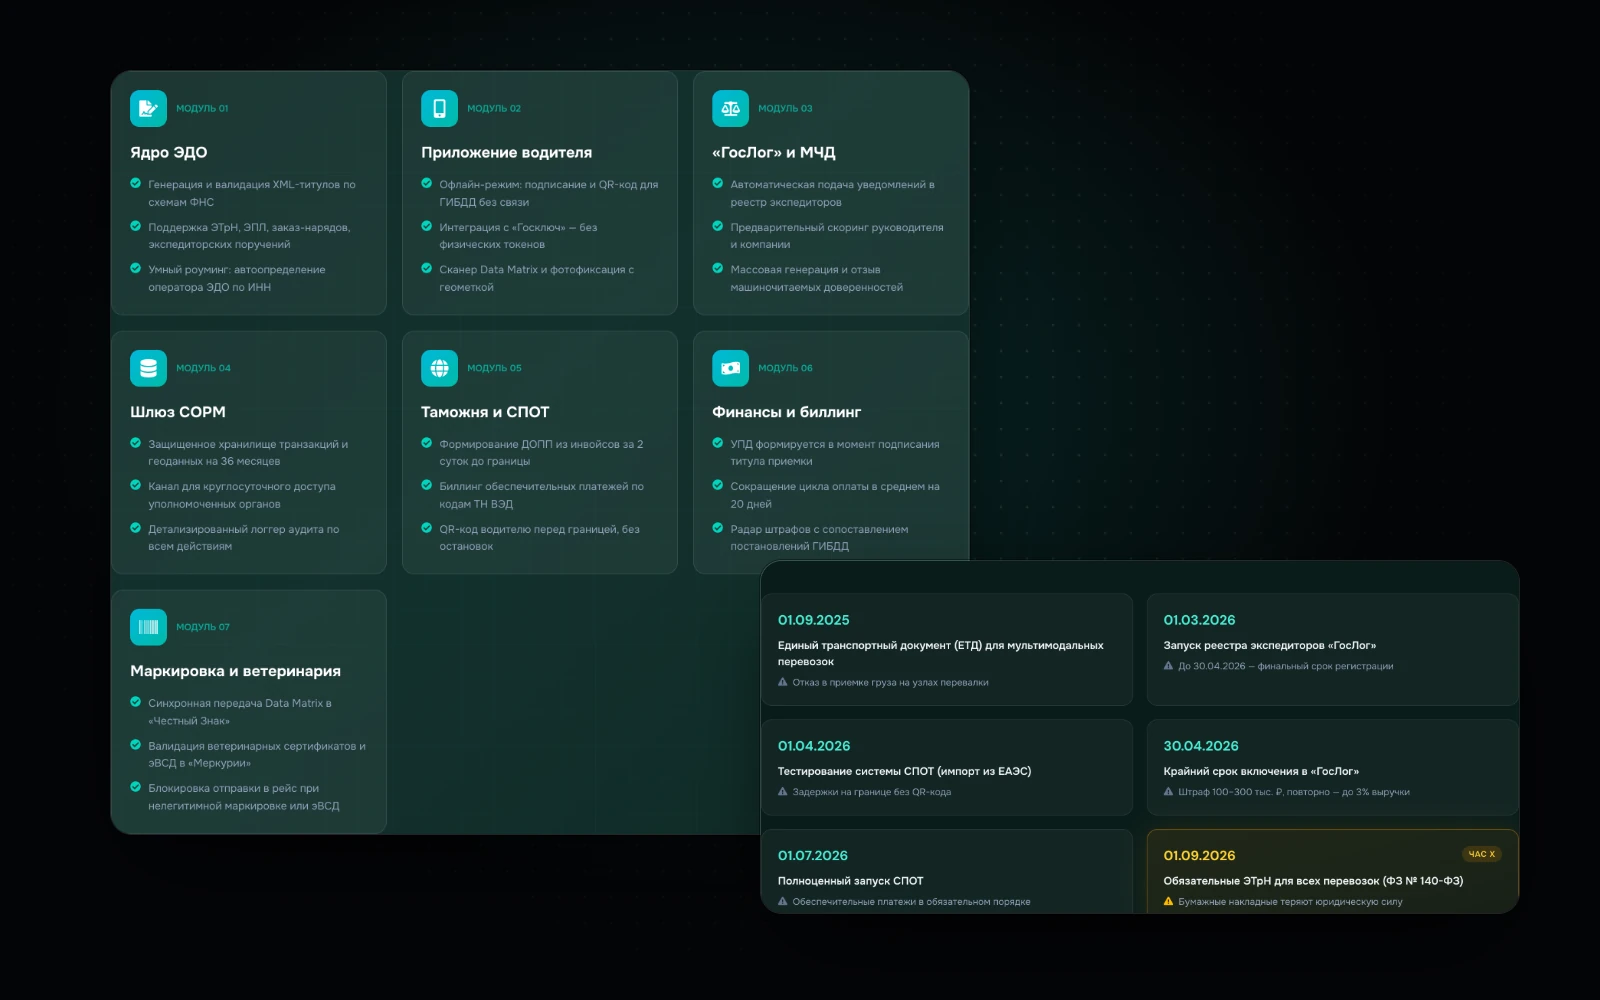Select the 'Таможня и СПОТ' heading
The image size is (1600, 1000).
[485, 412]
